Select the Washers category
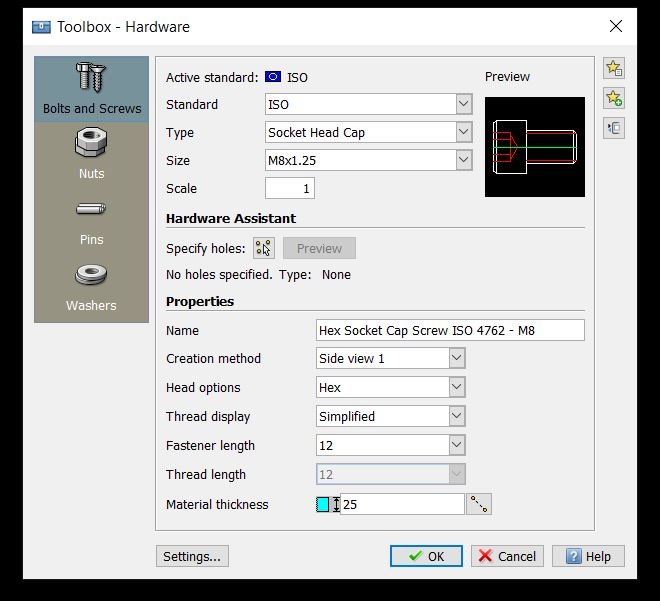Viewport: 660px width, 601px height. pos(91,288)
